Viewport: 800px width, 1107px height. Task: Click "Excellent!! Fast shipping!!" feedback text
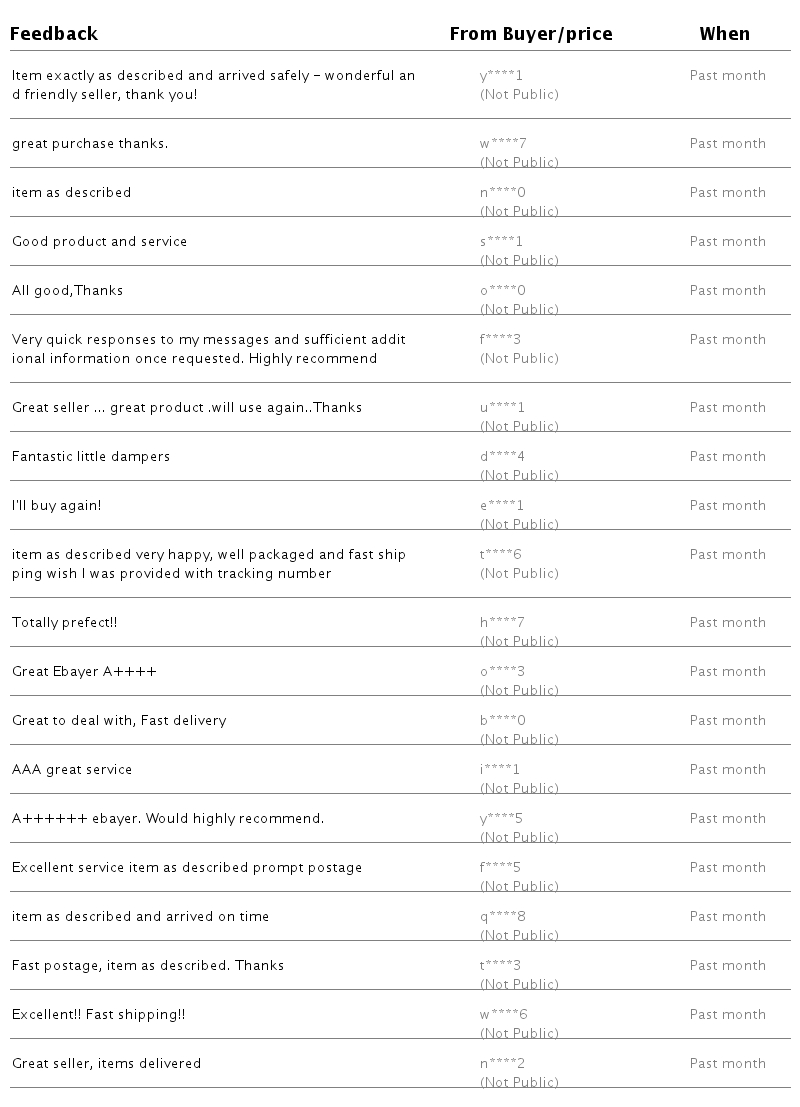[x=98, y=1015]
